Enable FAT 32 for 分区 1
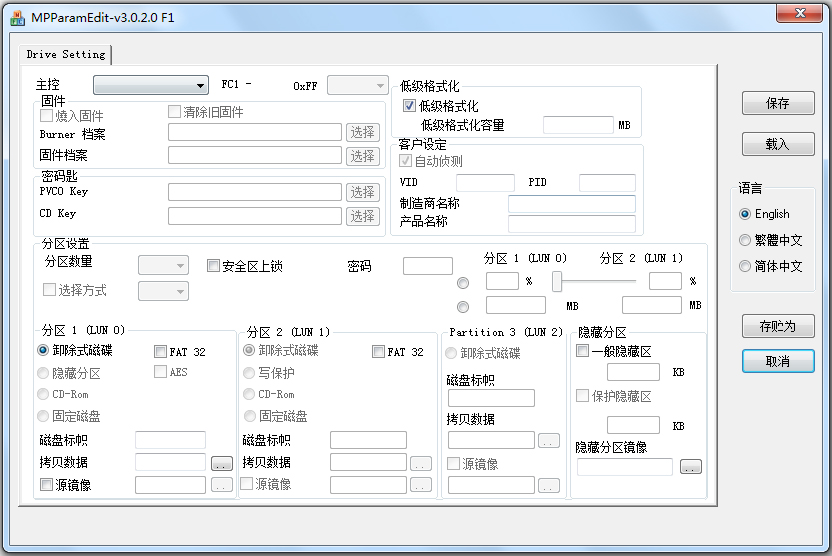832x556 pixels. [160, 351]
